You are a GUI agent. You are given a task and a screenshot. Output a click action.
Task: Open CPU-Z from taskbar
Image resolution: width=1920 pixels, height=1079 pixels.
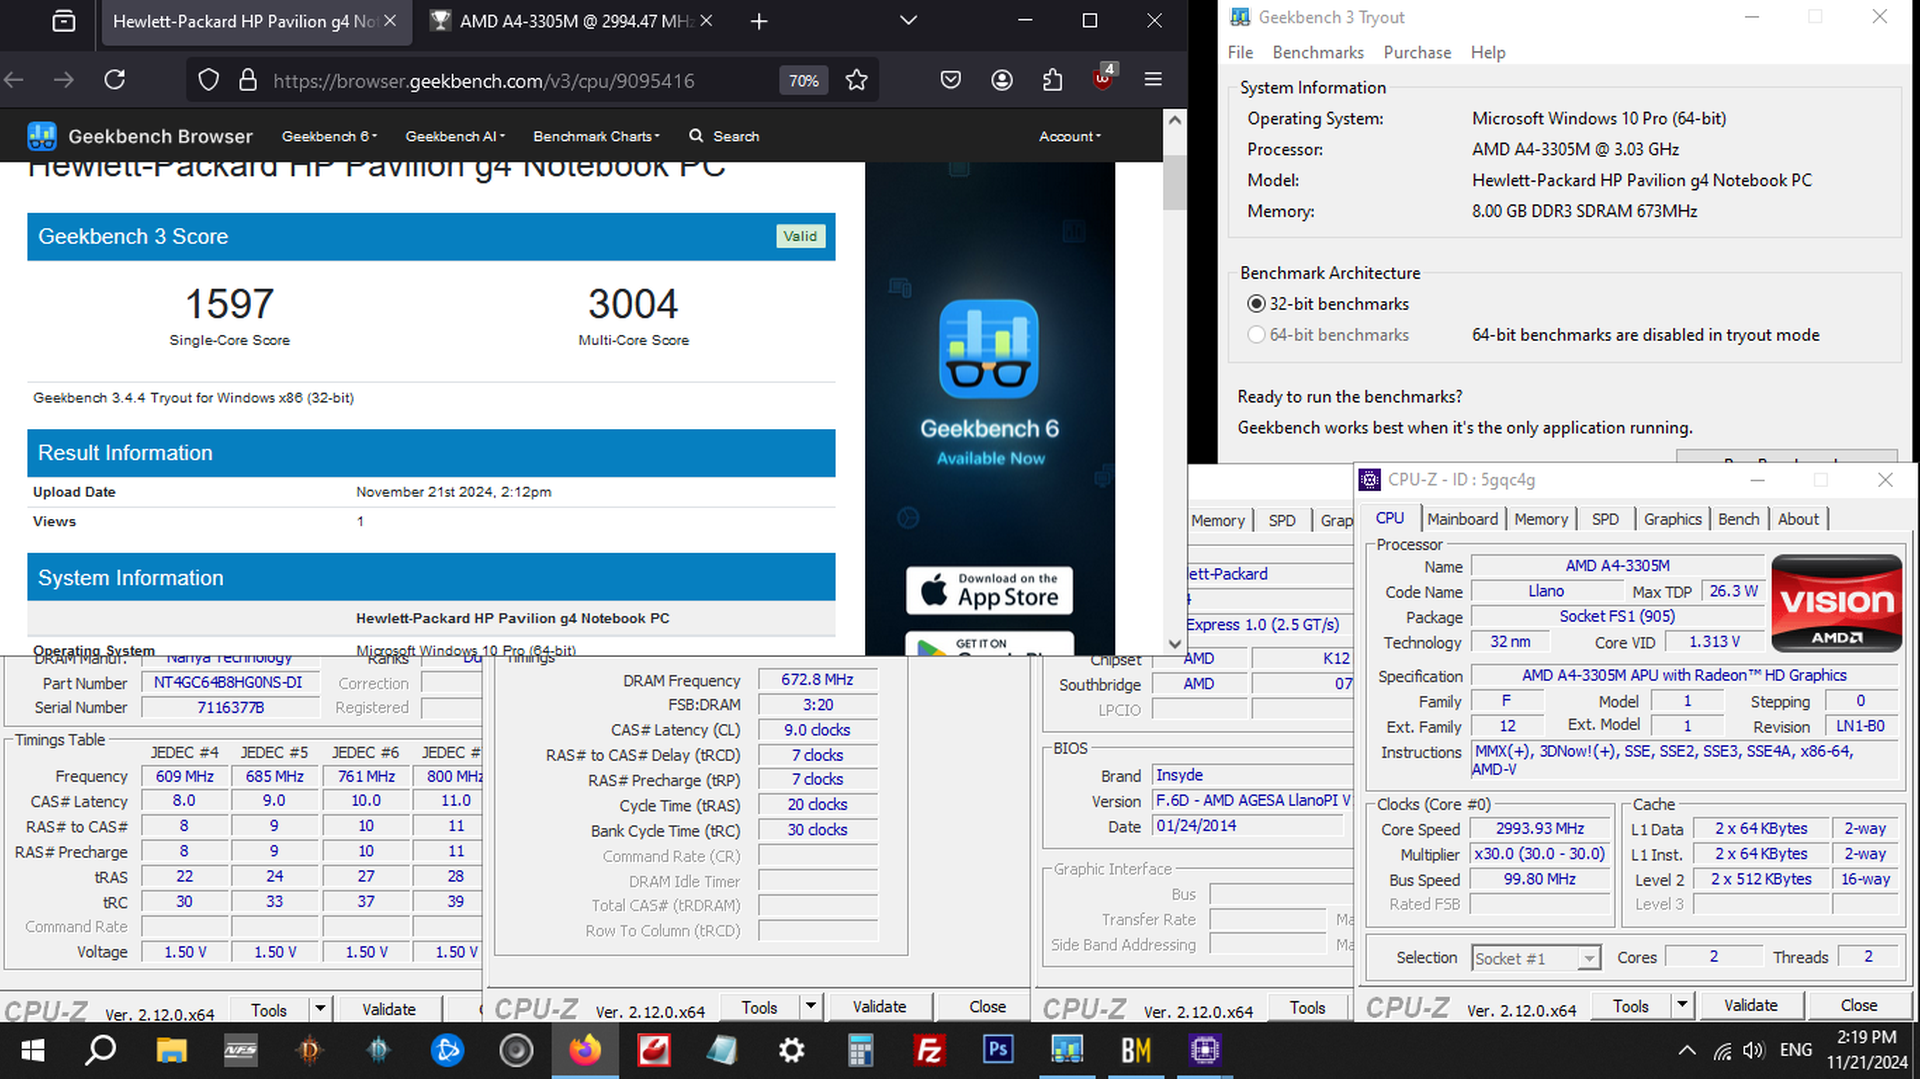(x=1205, y=1050)
